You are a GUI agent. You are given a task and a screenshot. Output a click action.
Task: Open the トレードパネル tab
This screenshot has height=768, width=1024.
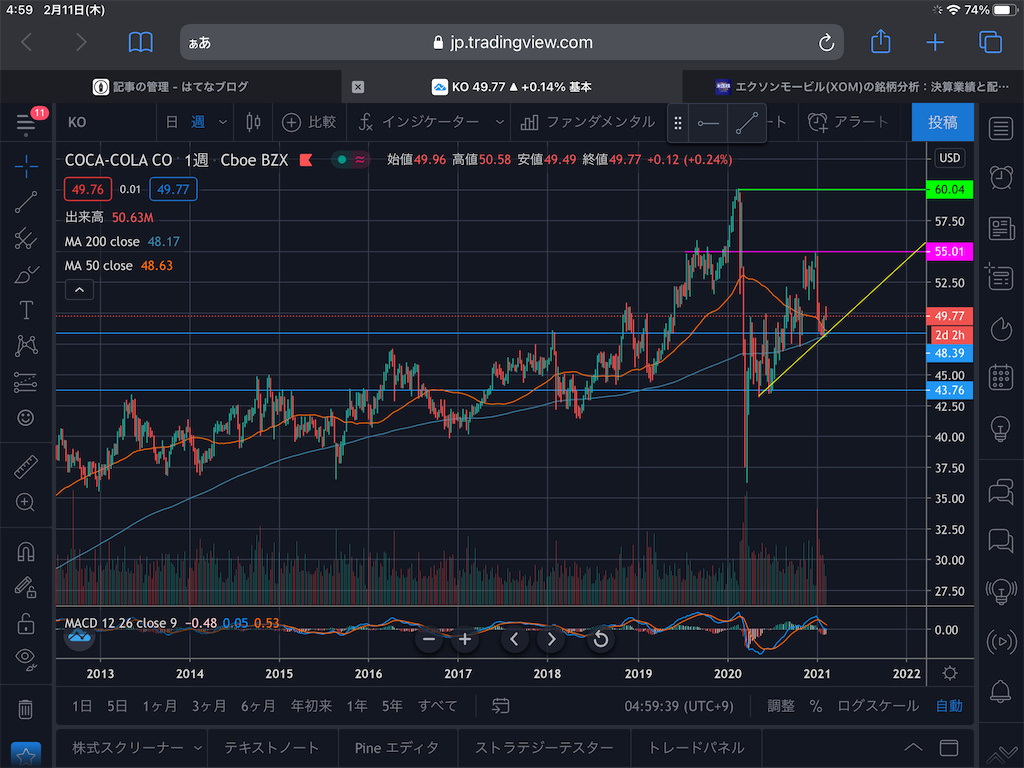(x=696, y=748)
